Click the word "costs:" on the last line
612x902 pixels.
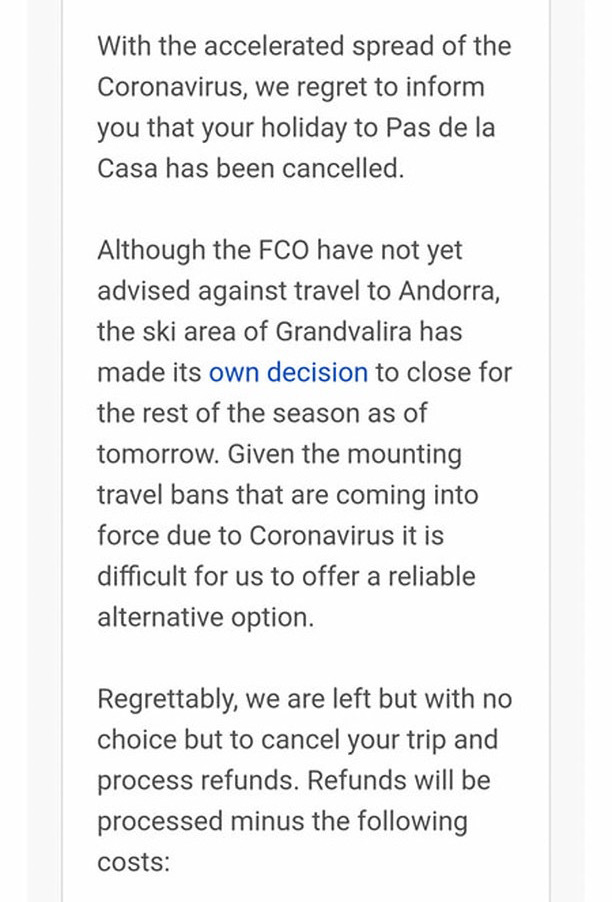134,862
